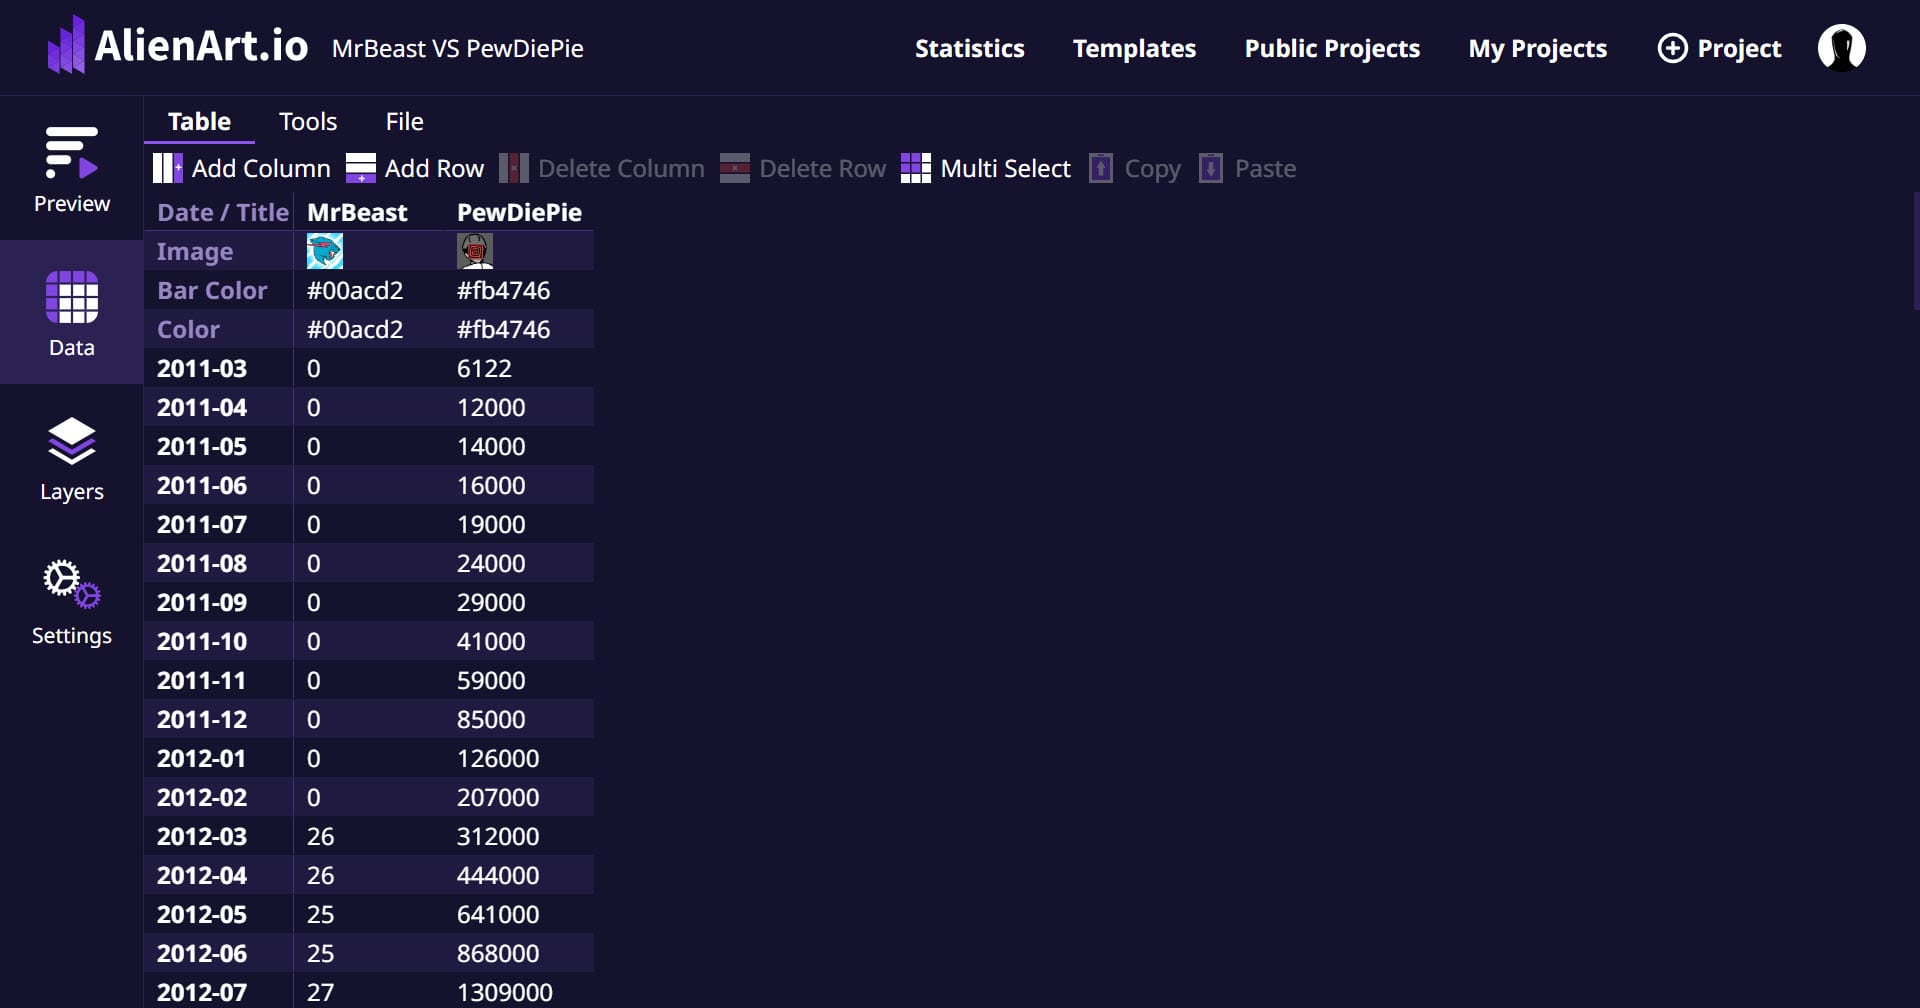This screenshot has height=1008, width=1920.
Task: Select the Color row label
Action: [219, 329]
